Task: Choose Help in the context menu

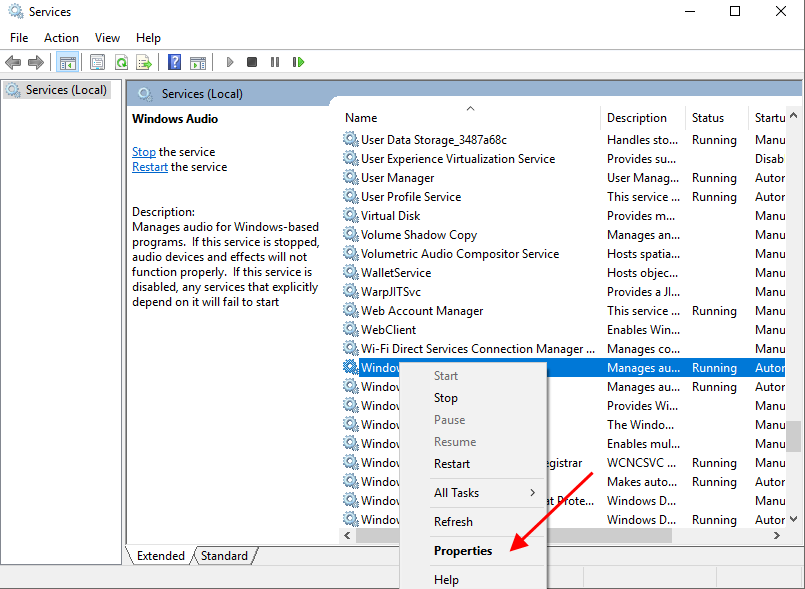Action: click(x=446, y=580)
